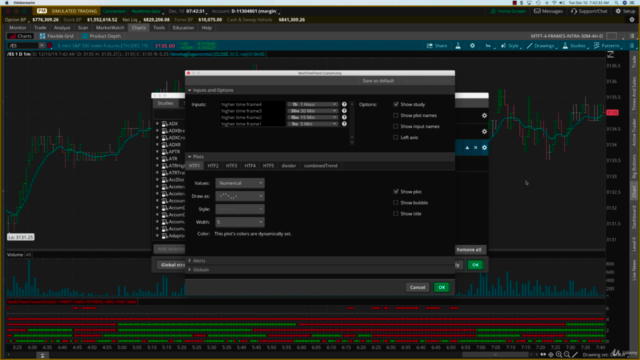
Task: Enable Left axis checkbox
Action: point(396,138)
